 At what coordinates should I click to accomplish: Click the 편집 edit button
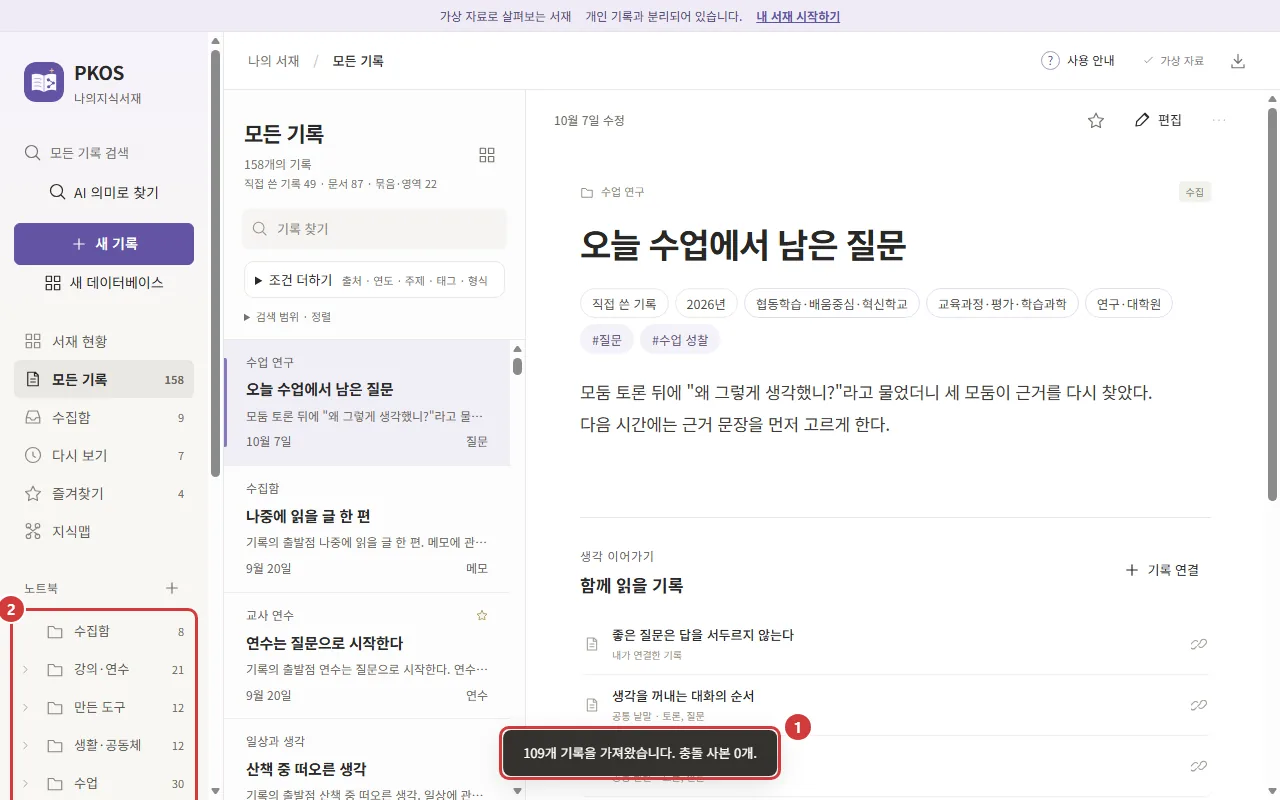(1158, 120)
